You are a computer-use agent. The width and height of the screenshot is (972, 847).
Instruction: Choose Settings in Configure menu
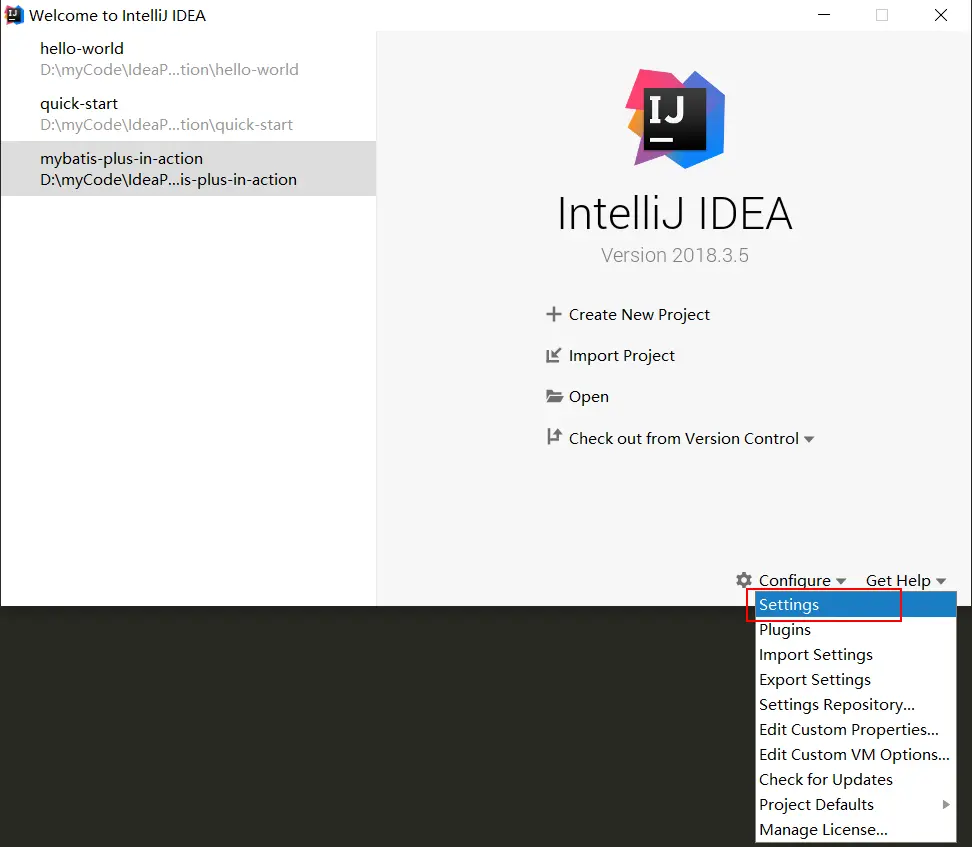click(855, 605)
